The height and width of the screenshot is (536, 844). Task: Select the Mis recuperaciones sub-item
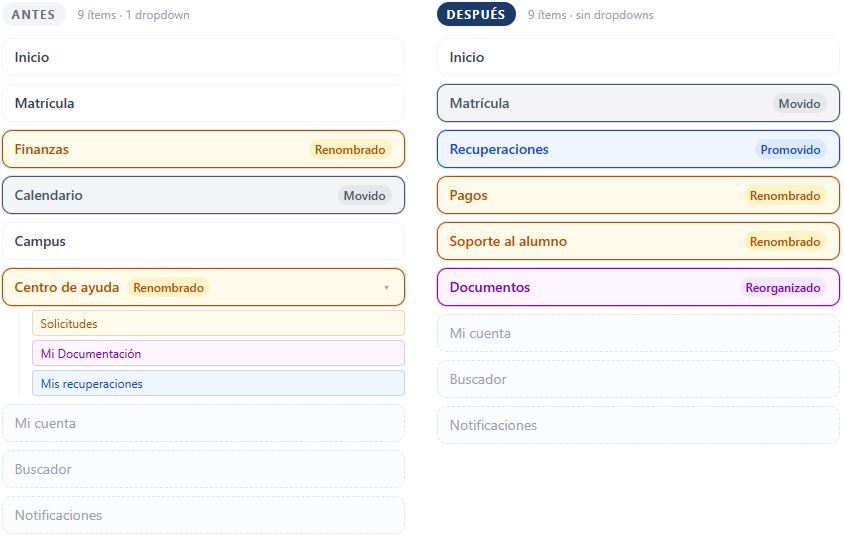pos(218,384)
